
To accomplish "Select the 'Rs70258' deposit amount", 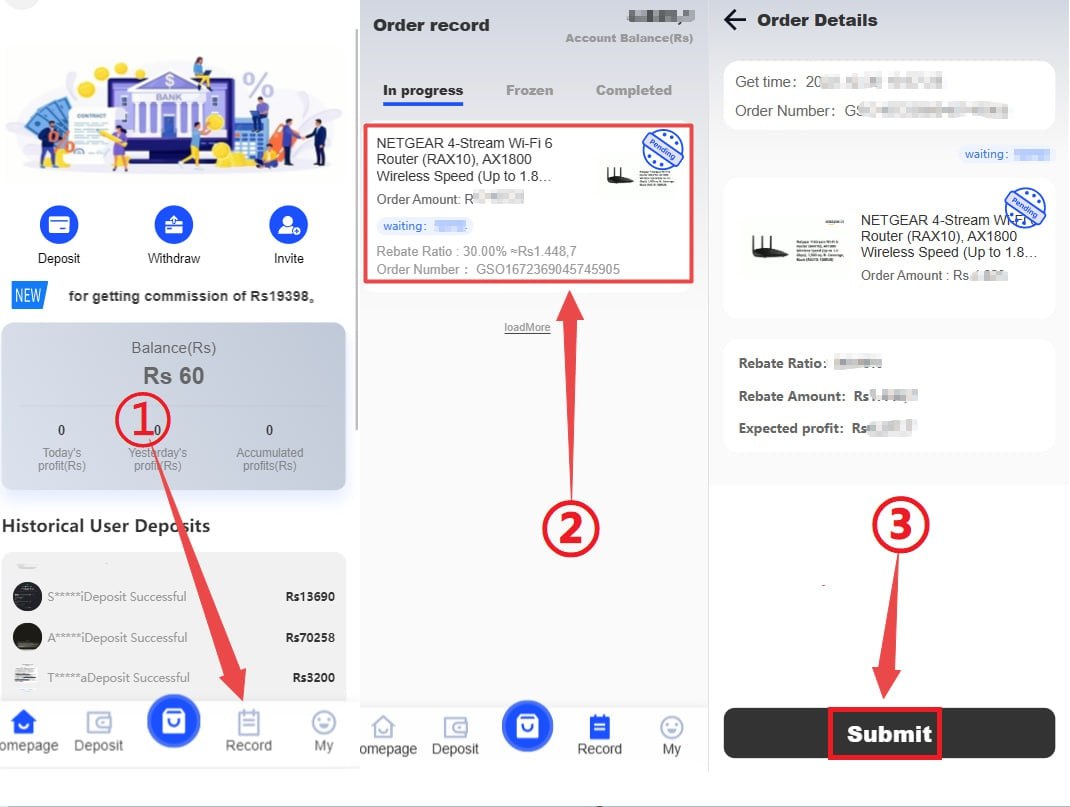I will (x=310, y=637).
